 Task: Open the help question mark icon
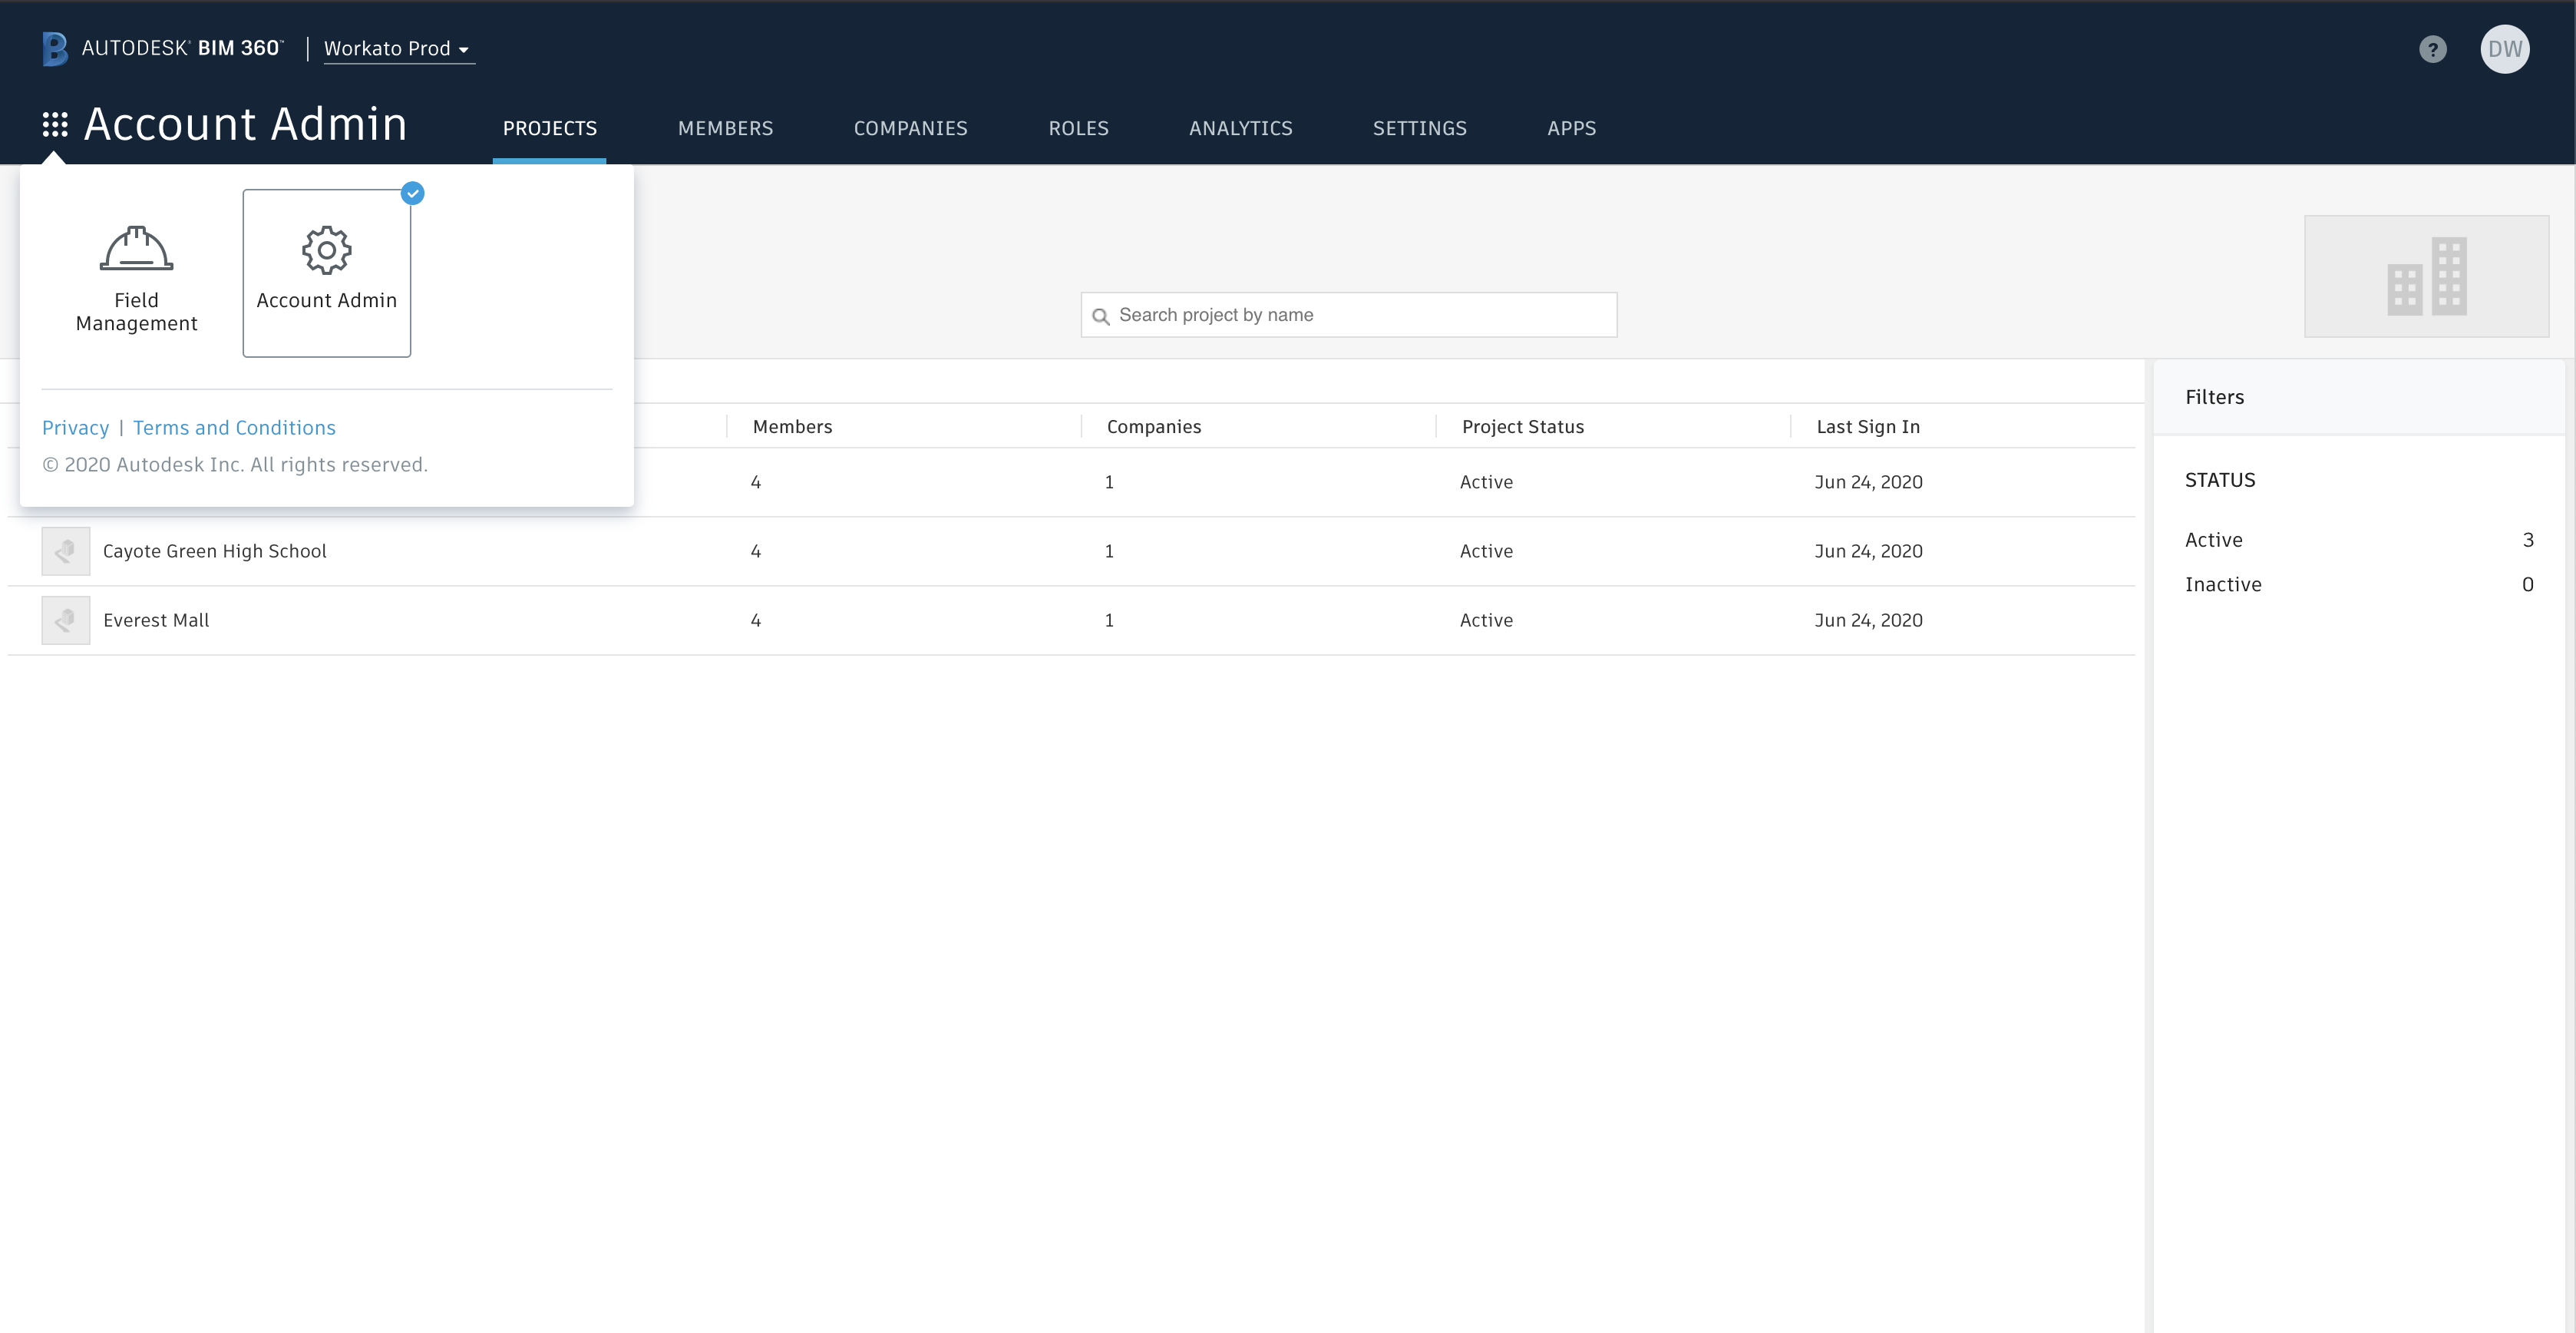(x=2433, y=48)
